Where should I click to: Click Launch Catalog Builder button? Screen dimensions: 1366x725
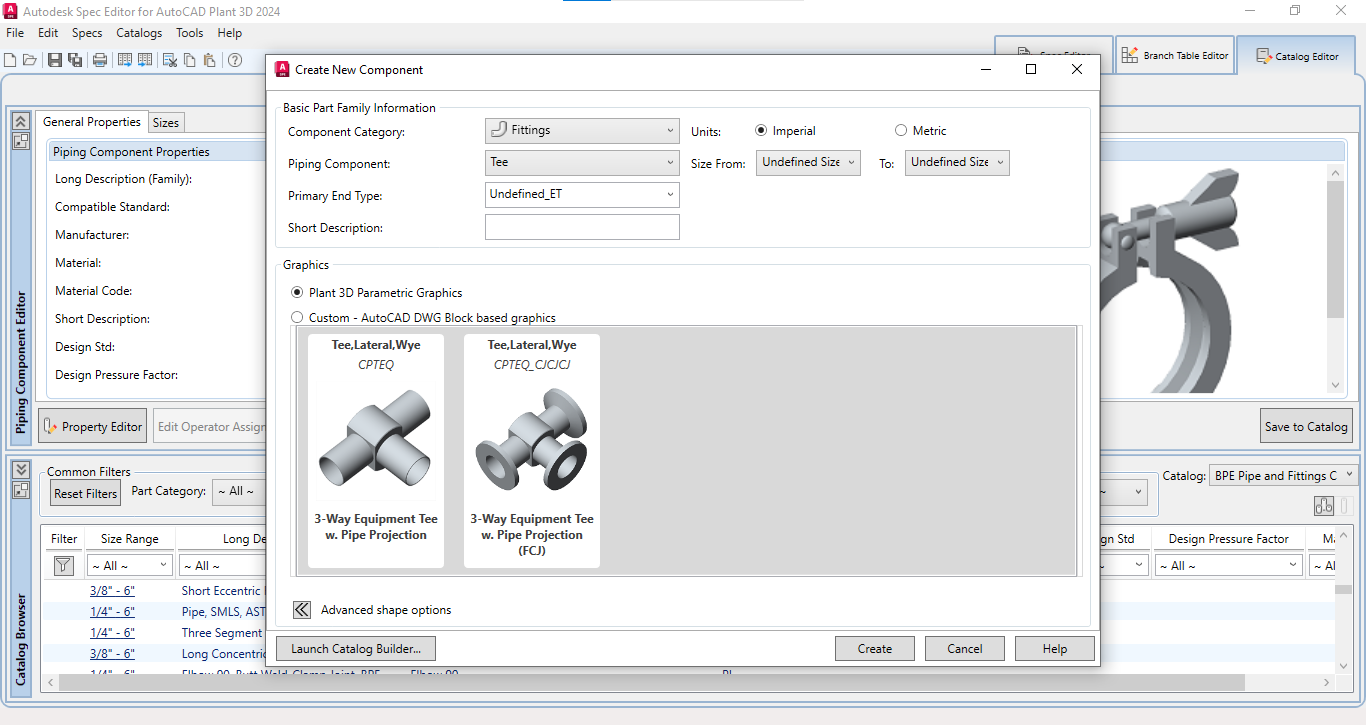356,648
